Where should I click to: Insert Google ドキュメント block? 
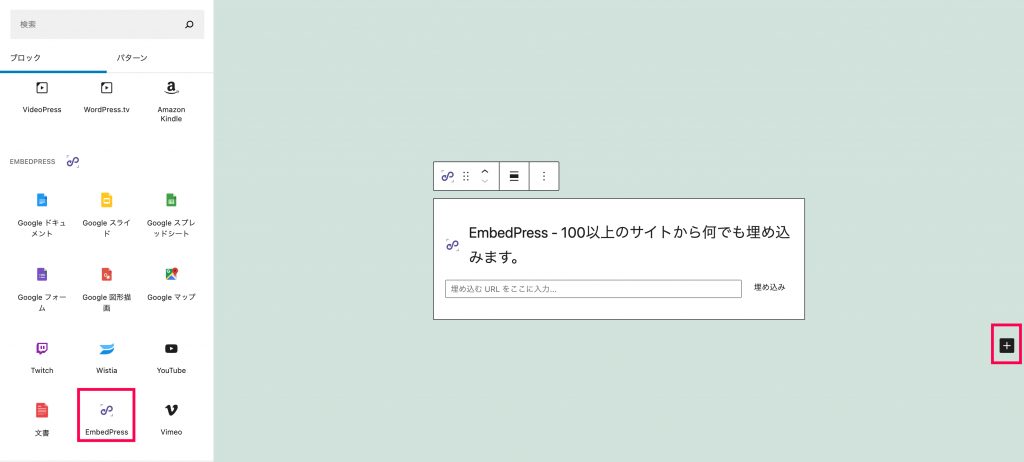(42, 215)
